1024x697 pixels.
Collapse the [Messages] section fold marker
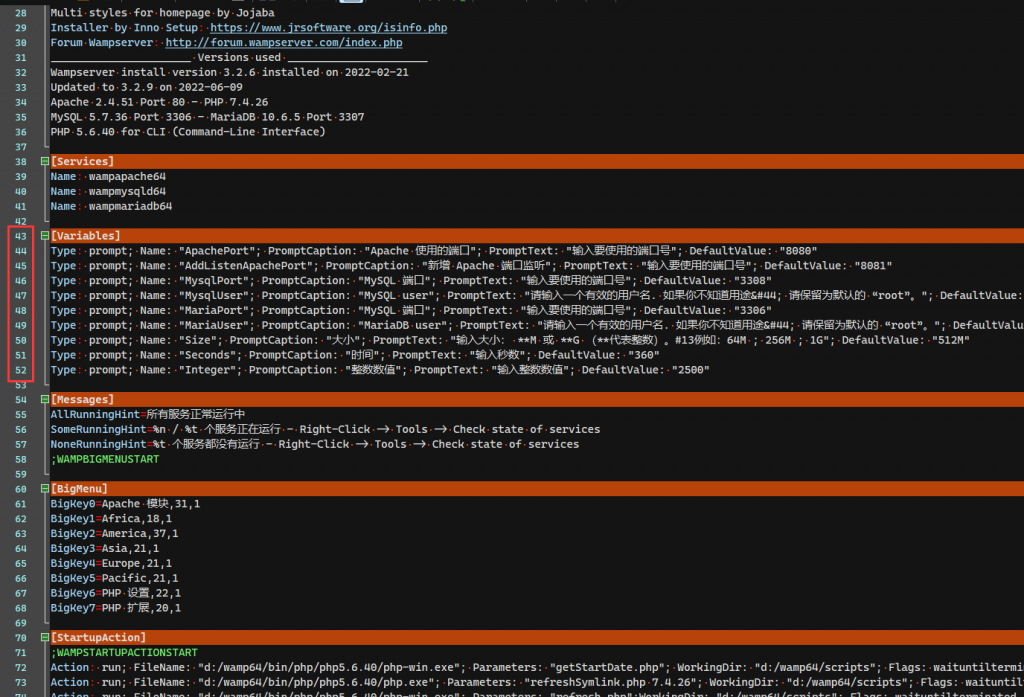point(44,400)
